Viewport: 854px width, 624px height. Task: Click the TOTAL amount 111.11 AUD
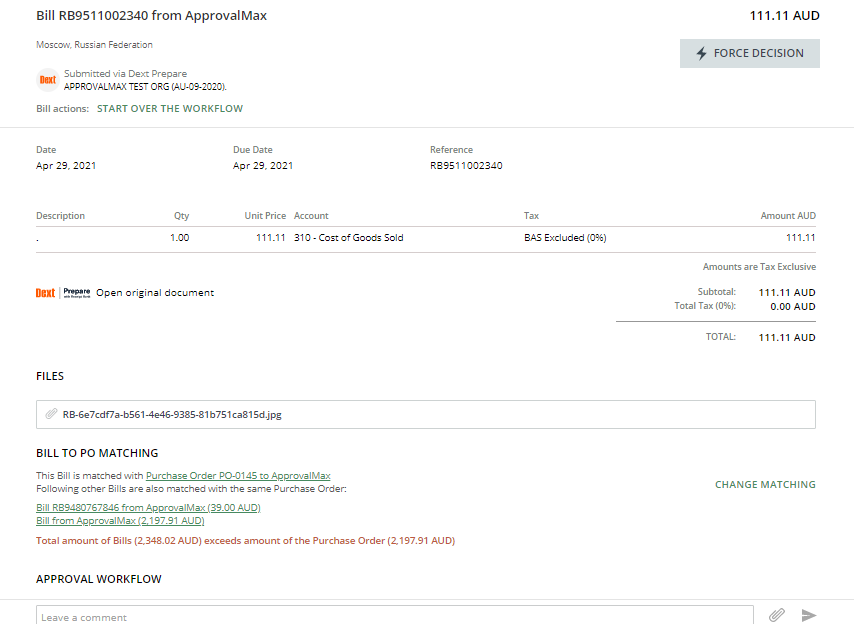[787, 338]
